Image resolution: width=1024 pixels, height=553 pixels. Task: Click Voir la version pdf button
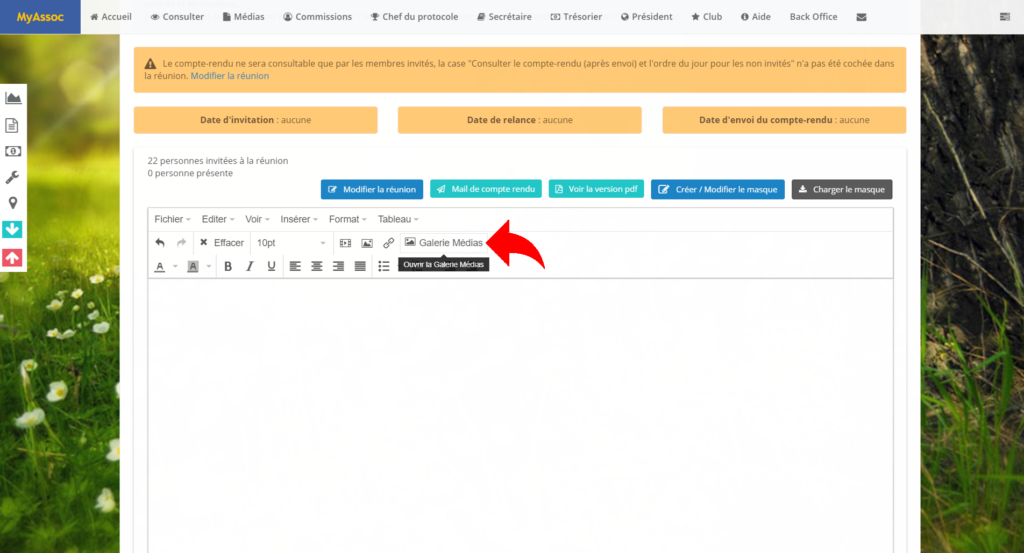pyautogui.click(x=595, y=189)
